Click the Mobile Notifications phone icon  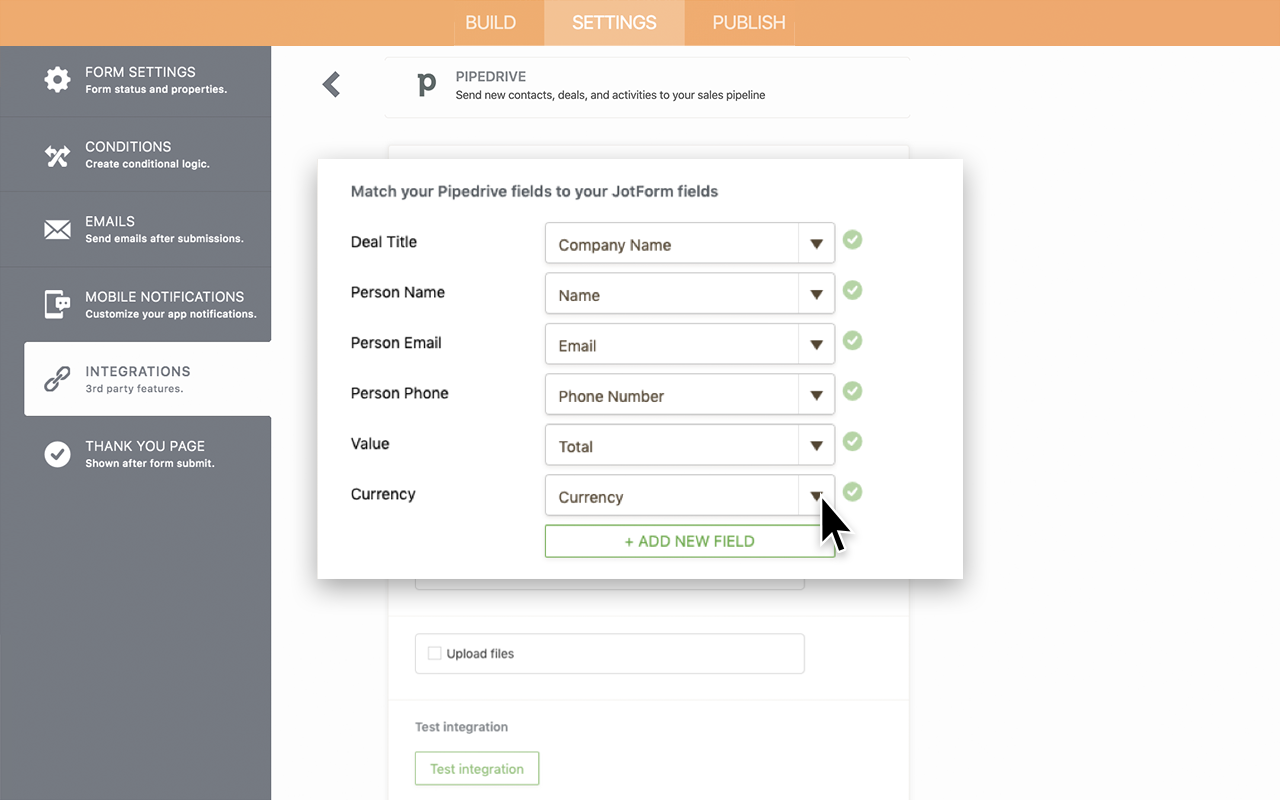coord(57,304)
